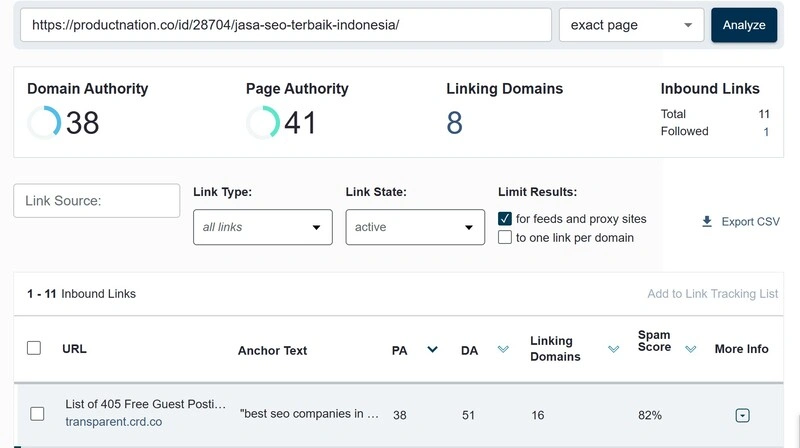The height and width of the screenshot is (448, 800).
Task: Click the Analyze button
Action: [744, 25]
